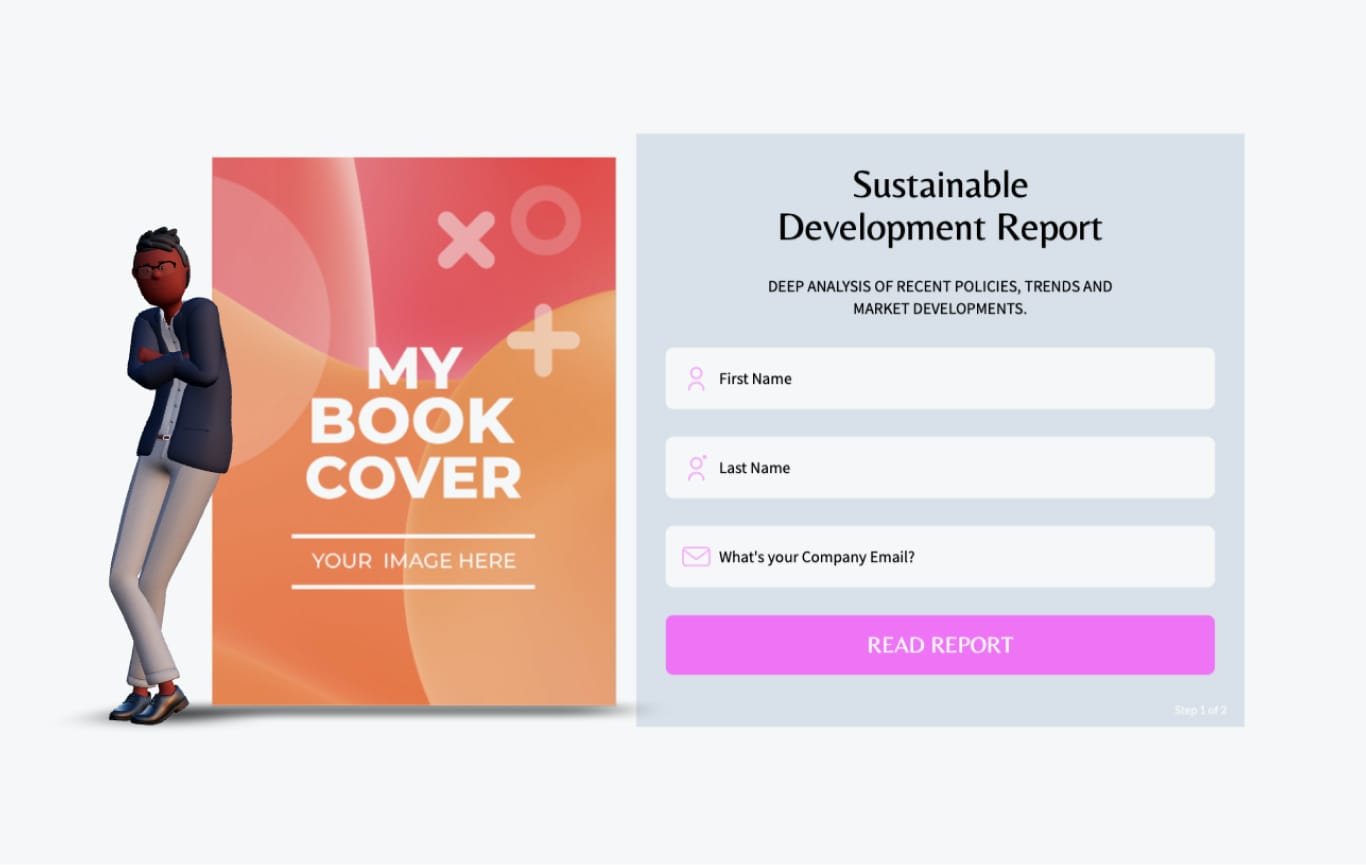
Task: Select the First Name input field
Action: pos(940,378)
